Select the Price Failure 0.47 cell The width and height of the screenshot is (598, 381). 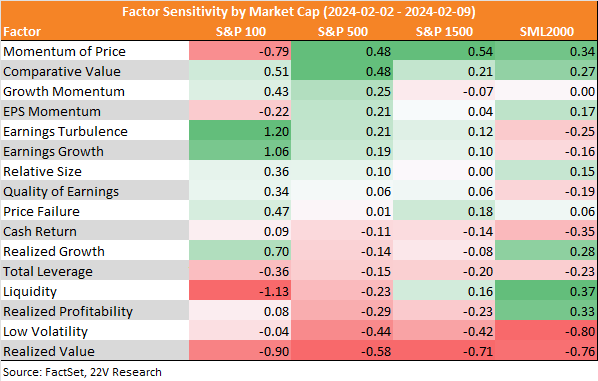pos(240,210)
